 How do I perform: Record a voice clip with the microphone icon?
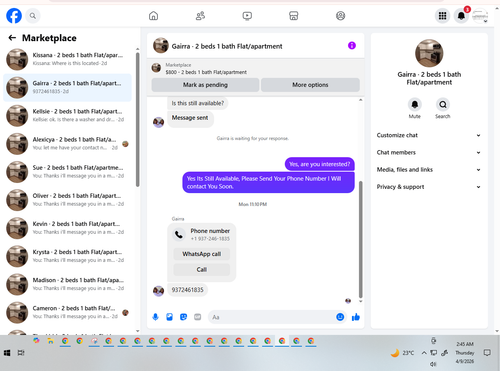pyautogui.click(x=155, y=317)
